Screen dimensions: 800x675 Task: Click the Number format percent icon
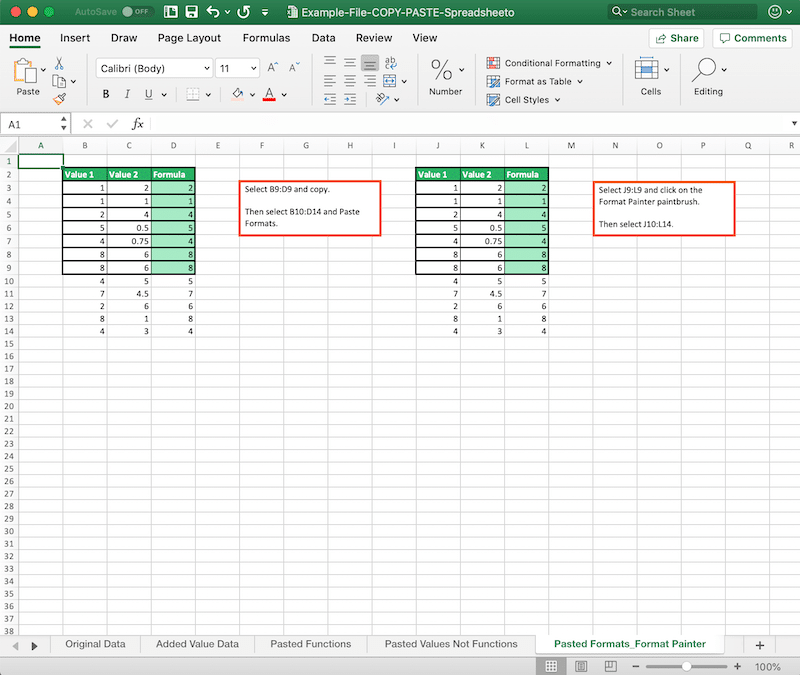(441, 70)
